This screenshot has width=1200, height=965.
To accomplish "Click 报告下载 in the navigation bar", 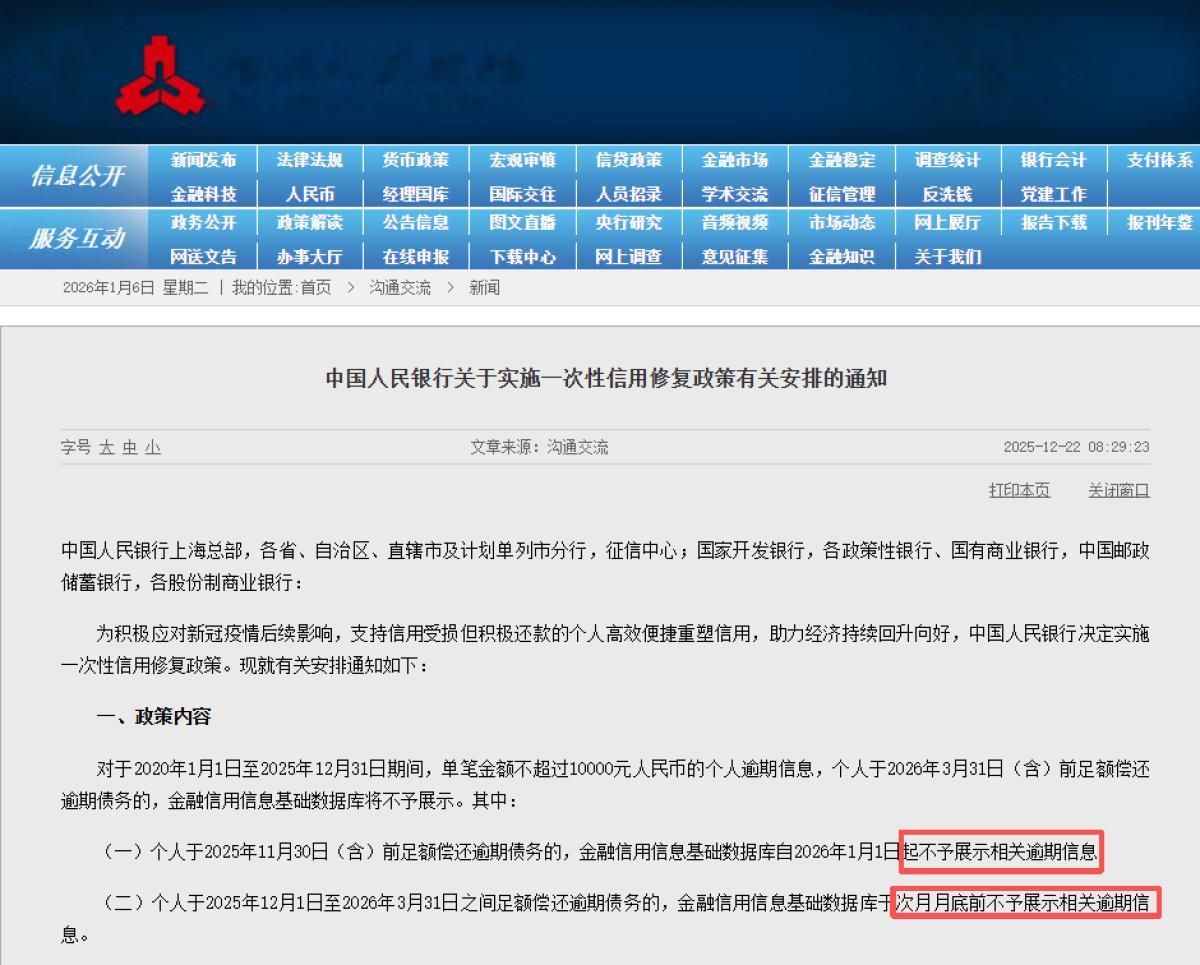I will [1054, 222].
